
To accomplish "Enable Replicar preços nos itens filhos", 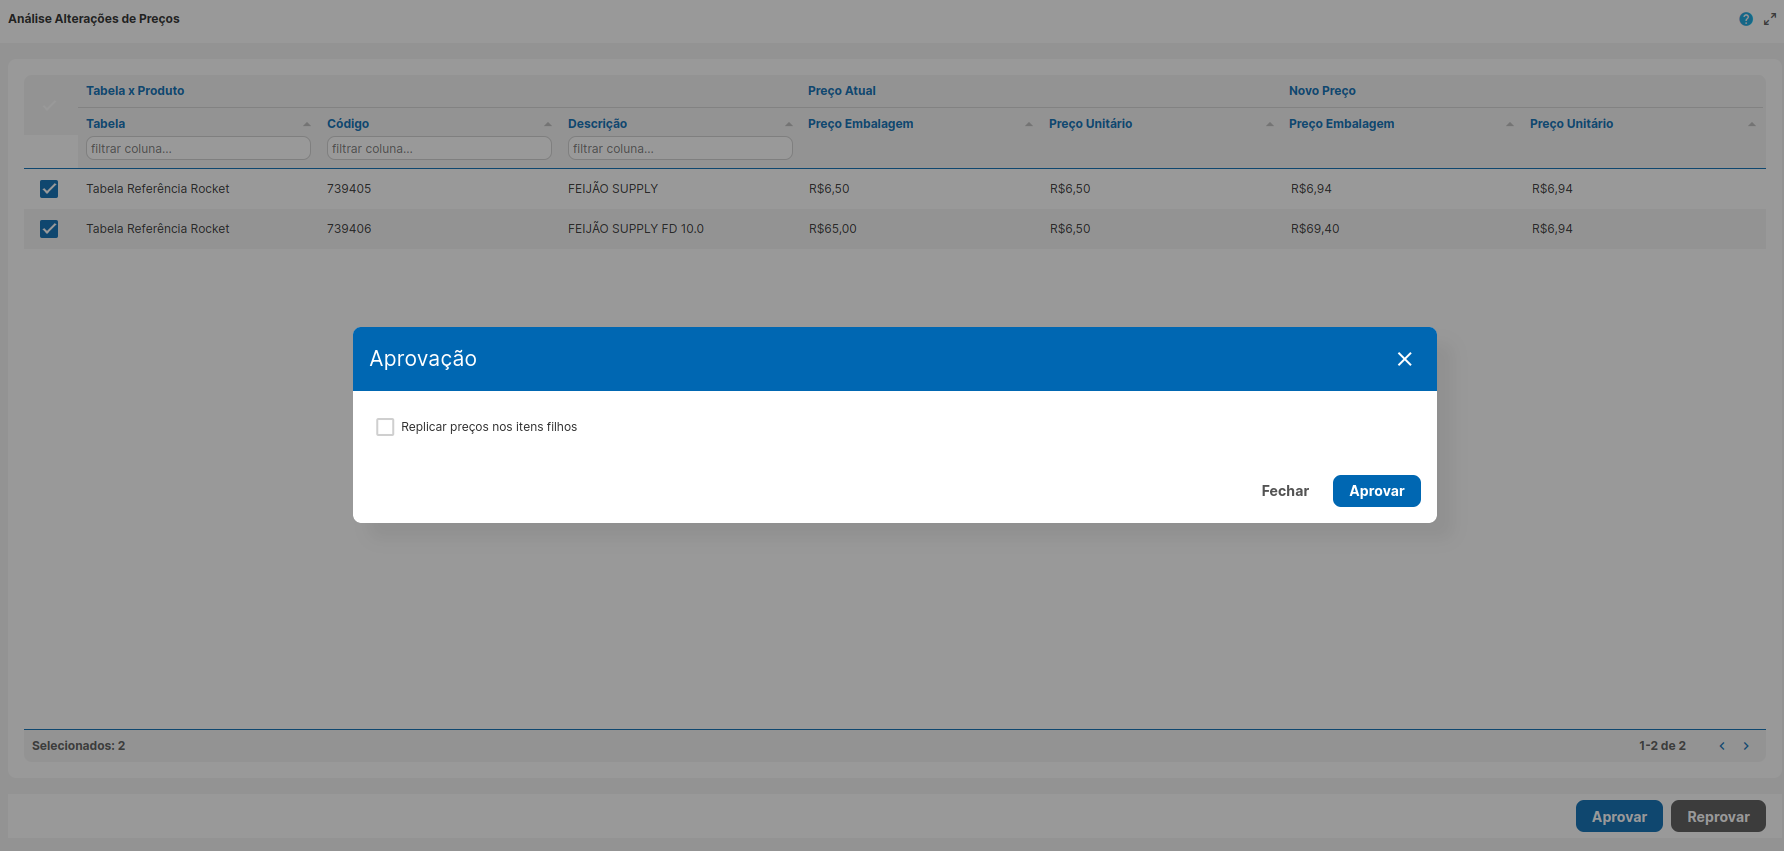I will (x=385, y=427).
